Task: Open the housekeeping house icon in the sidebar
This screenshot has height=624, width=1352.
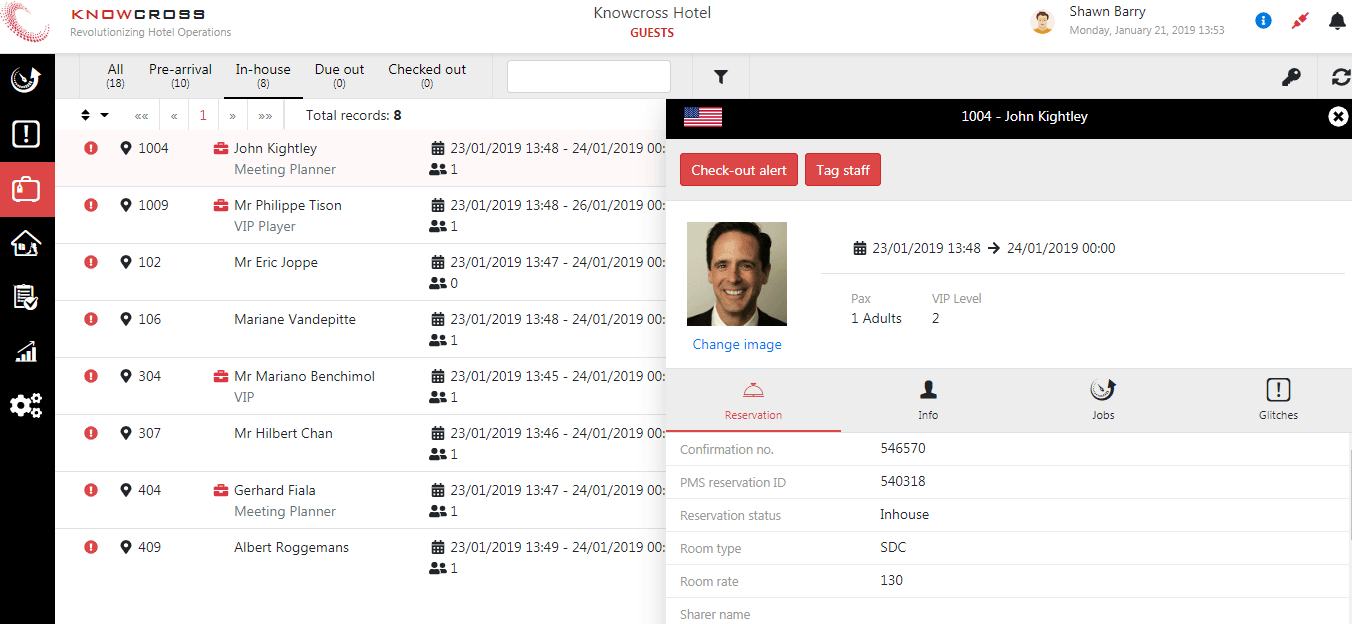Action: (x=27, y=243)
